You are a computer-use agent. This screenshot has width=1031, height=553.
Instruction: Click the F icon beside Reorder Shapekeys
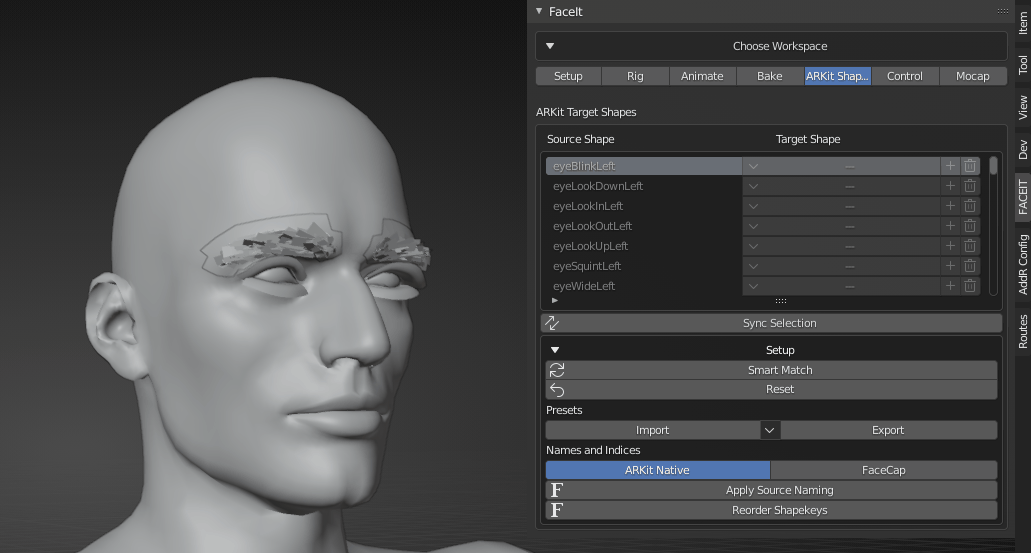(x=557, y=510)
